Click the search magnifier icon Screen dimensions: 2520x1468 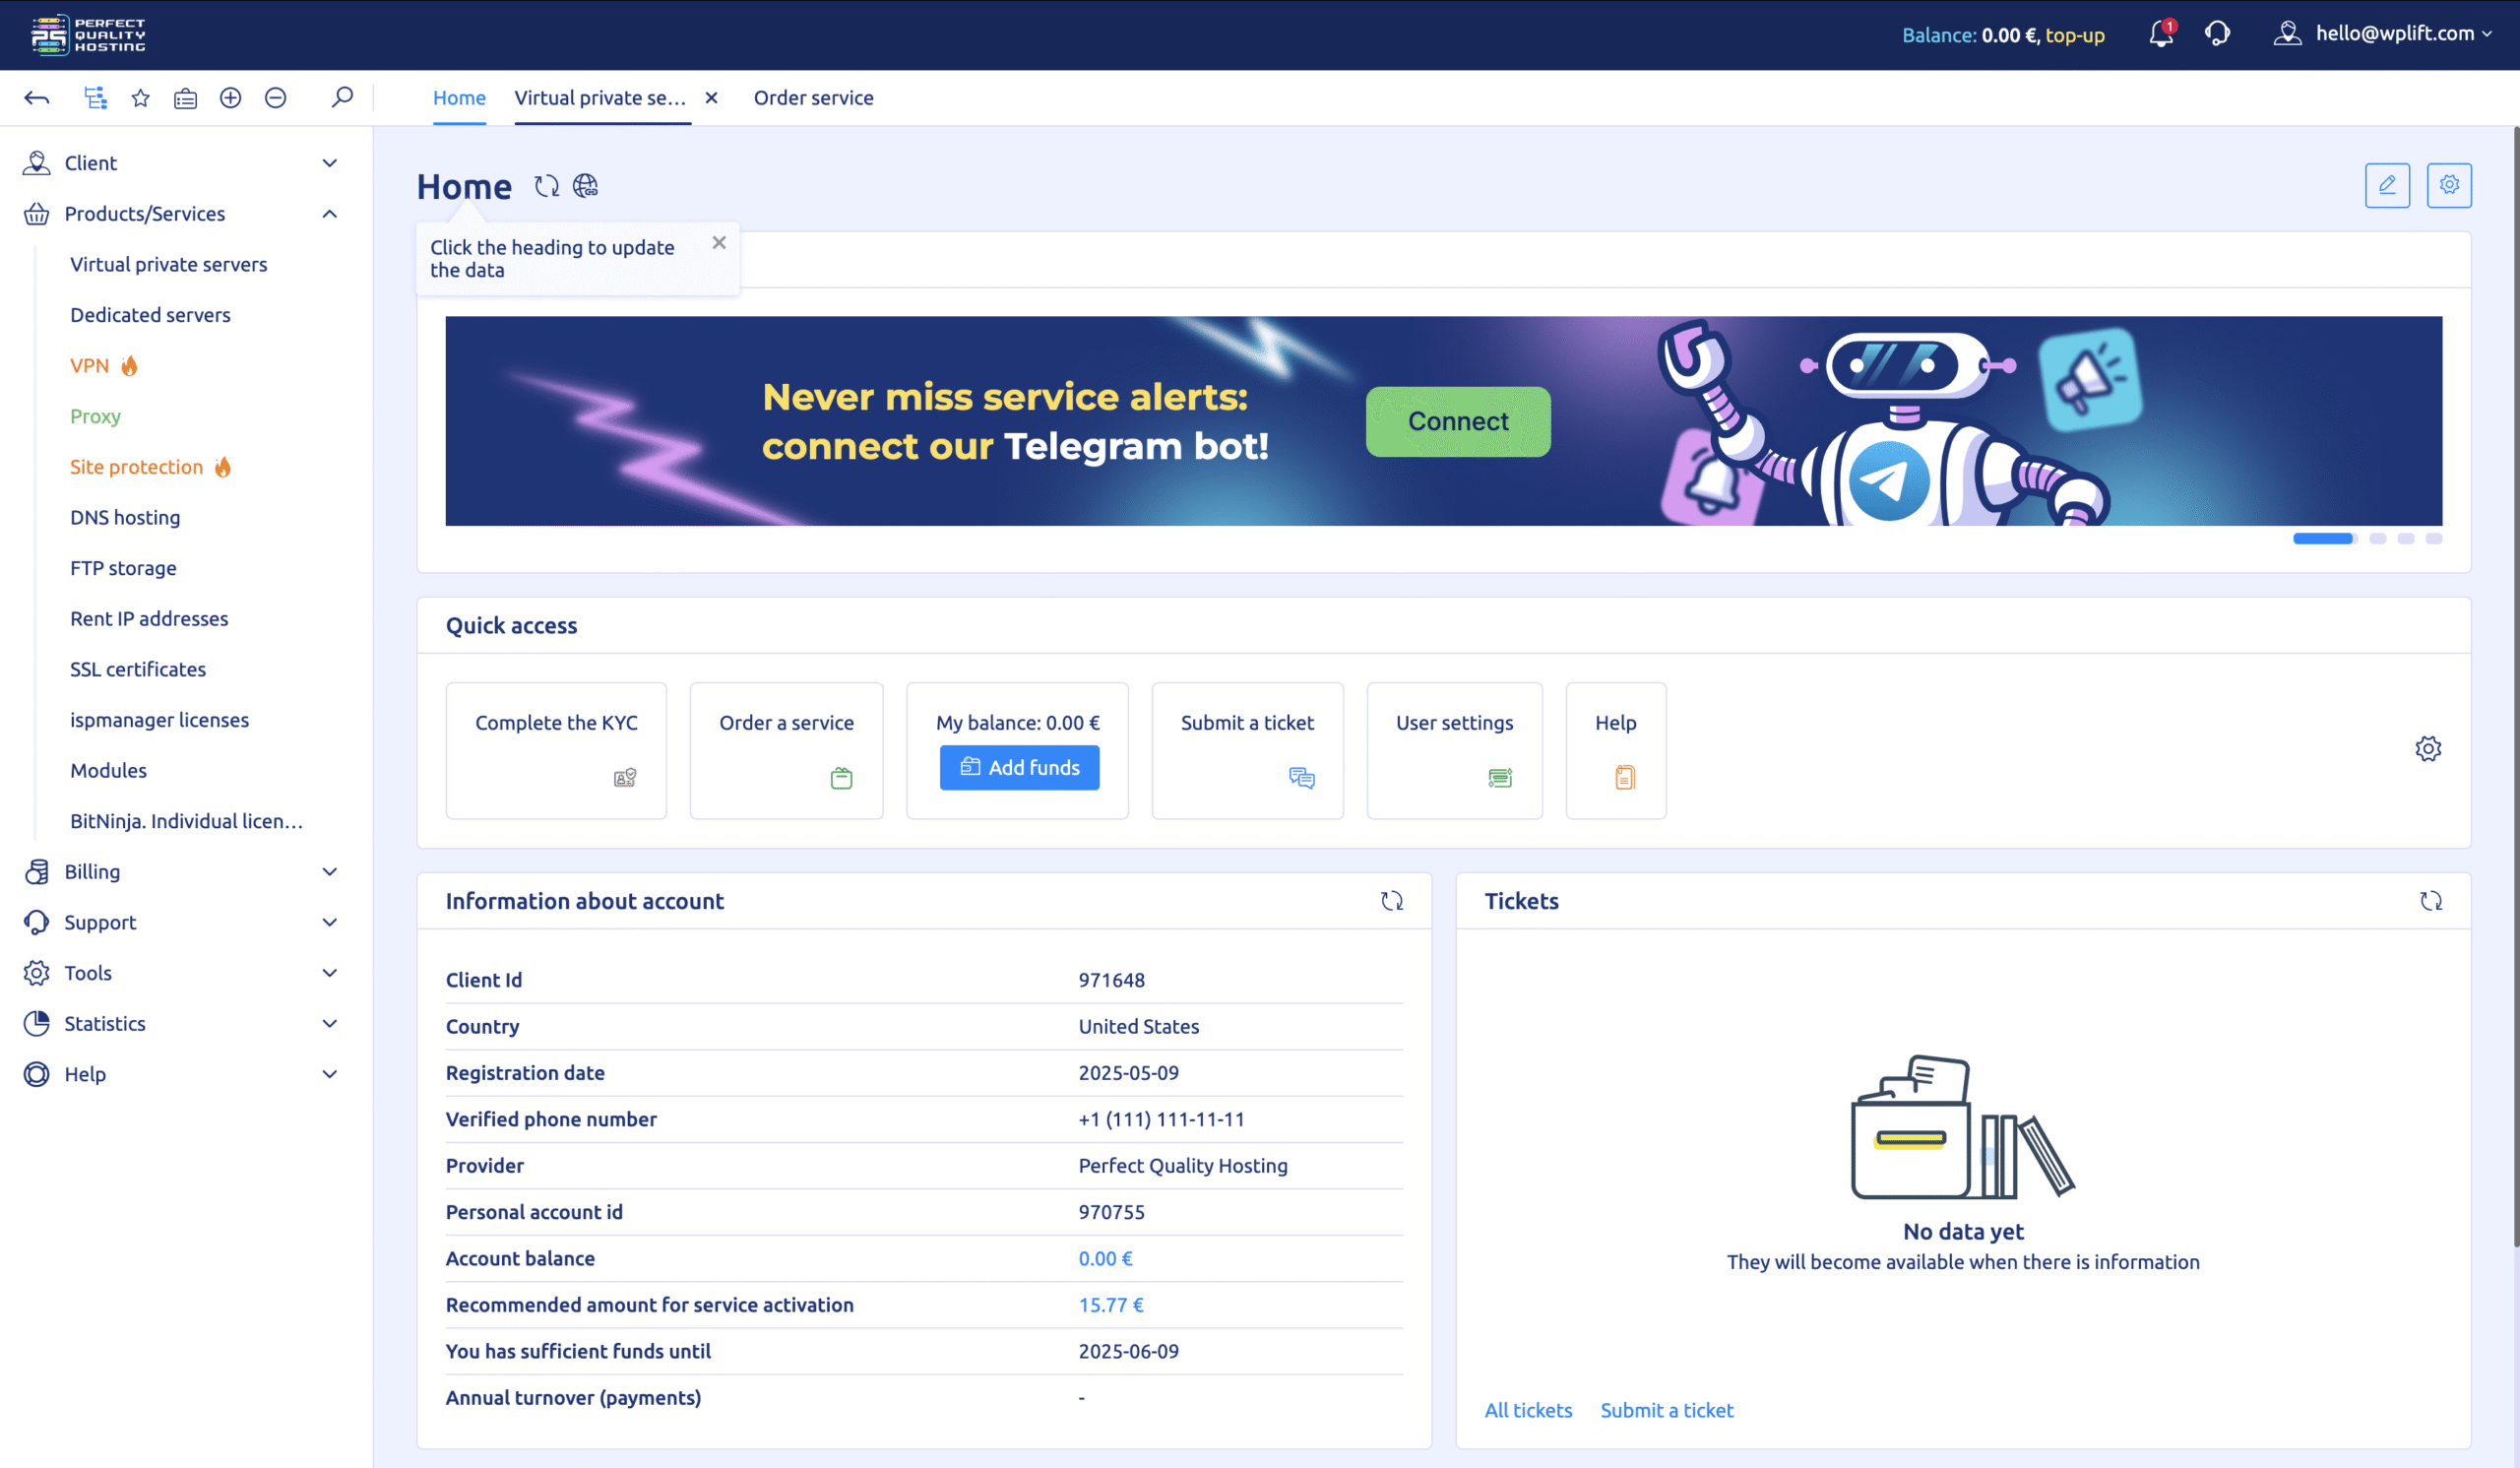tap(342, 98)
